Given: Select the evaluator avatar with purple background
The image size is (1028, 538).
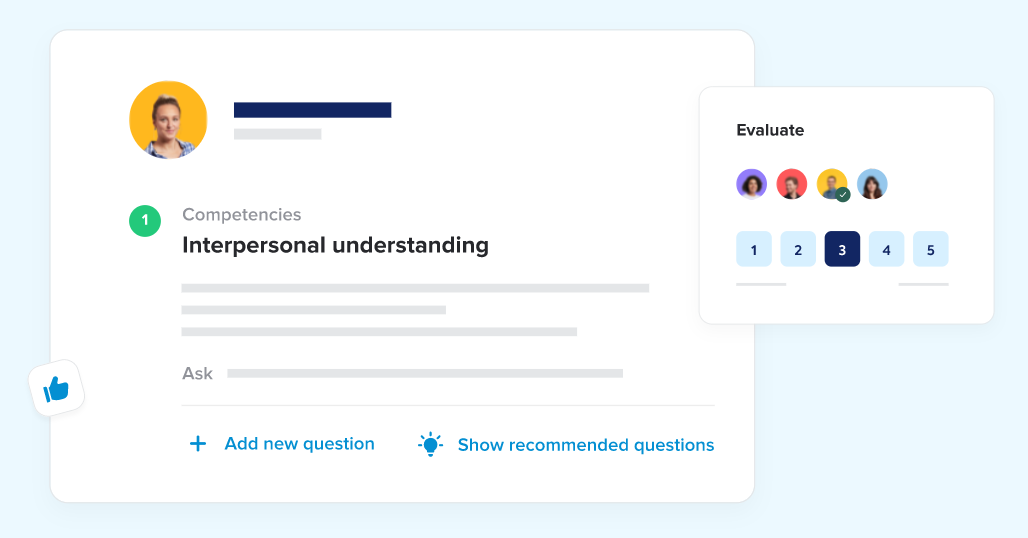Looking at the screenshot, I should click(751, 184).
